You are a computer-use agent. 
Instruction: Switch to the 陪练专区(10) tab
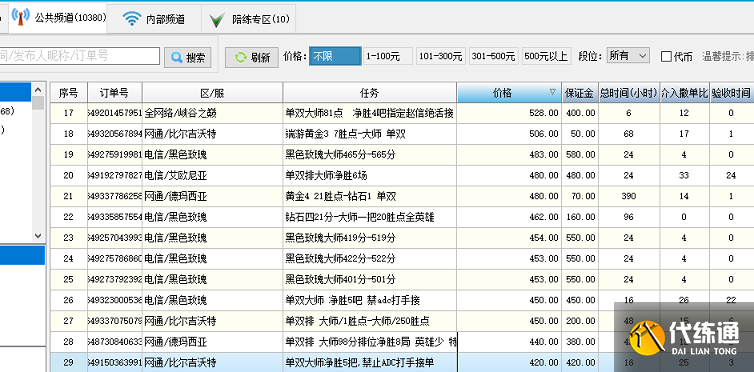(249, 19)
